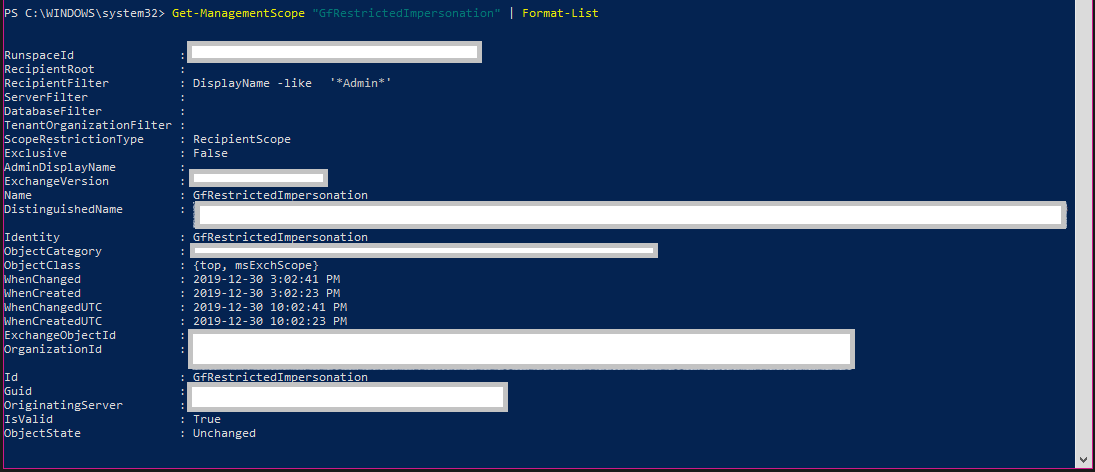Click the Identity label
The width and height of the screenshot is (1095, 472).
pyautogui.click(x=32, y=237)
